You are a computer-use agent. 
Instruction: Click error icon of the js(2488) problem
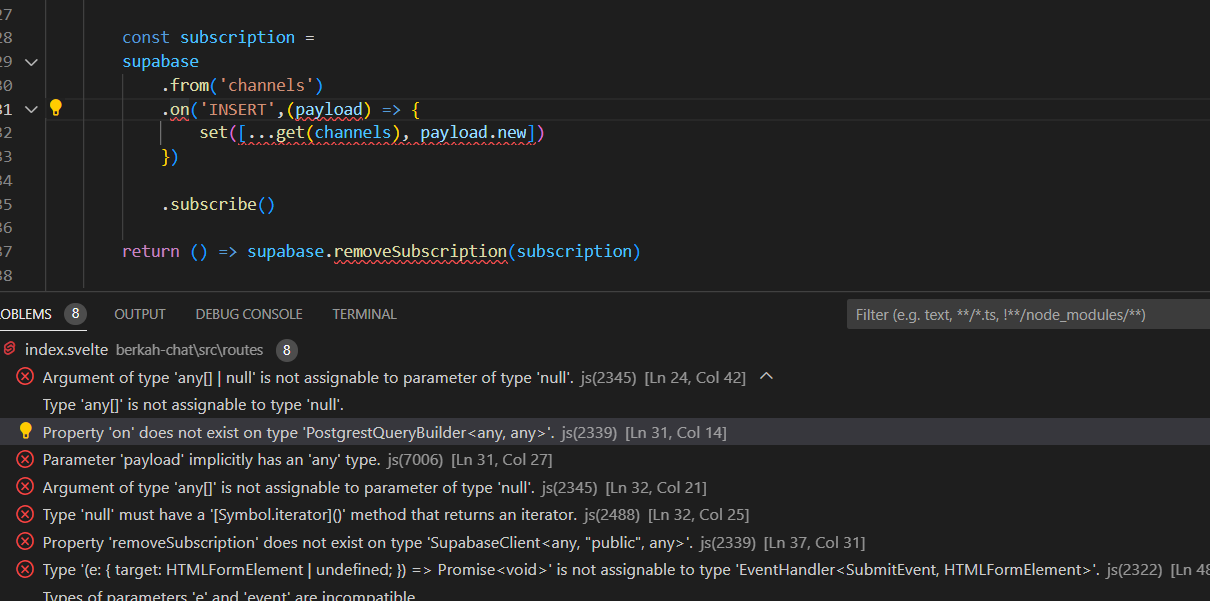pos(26,515)
